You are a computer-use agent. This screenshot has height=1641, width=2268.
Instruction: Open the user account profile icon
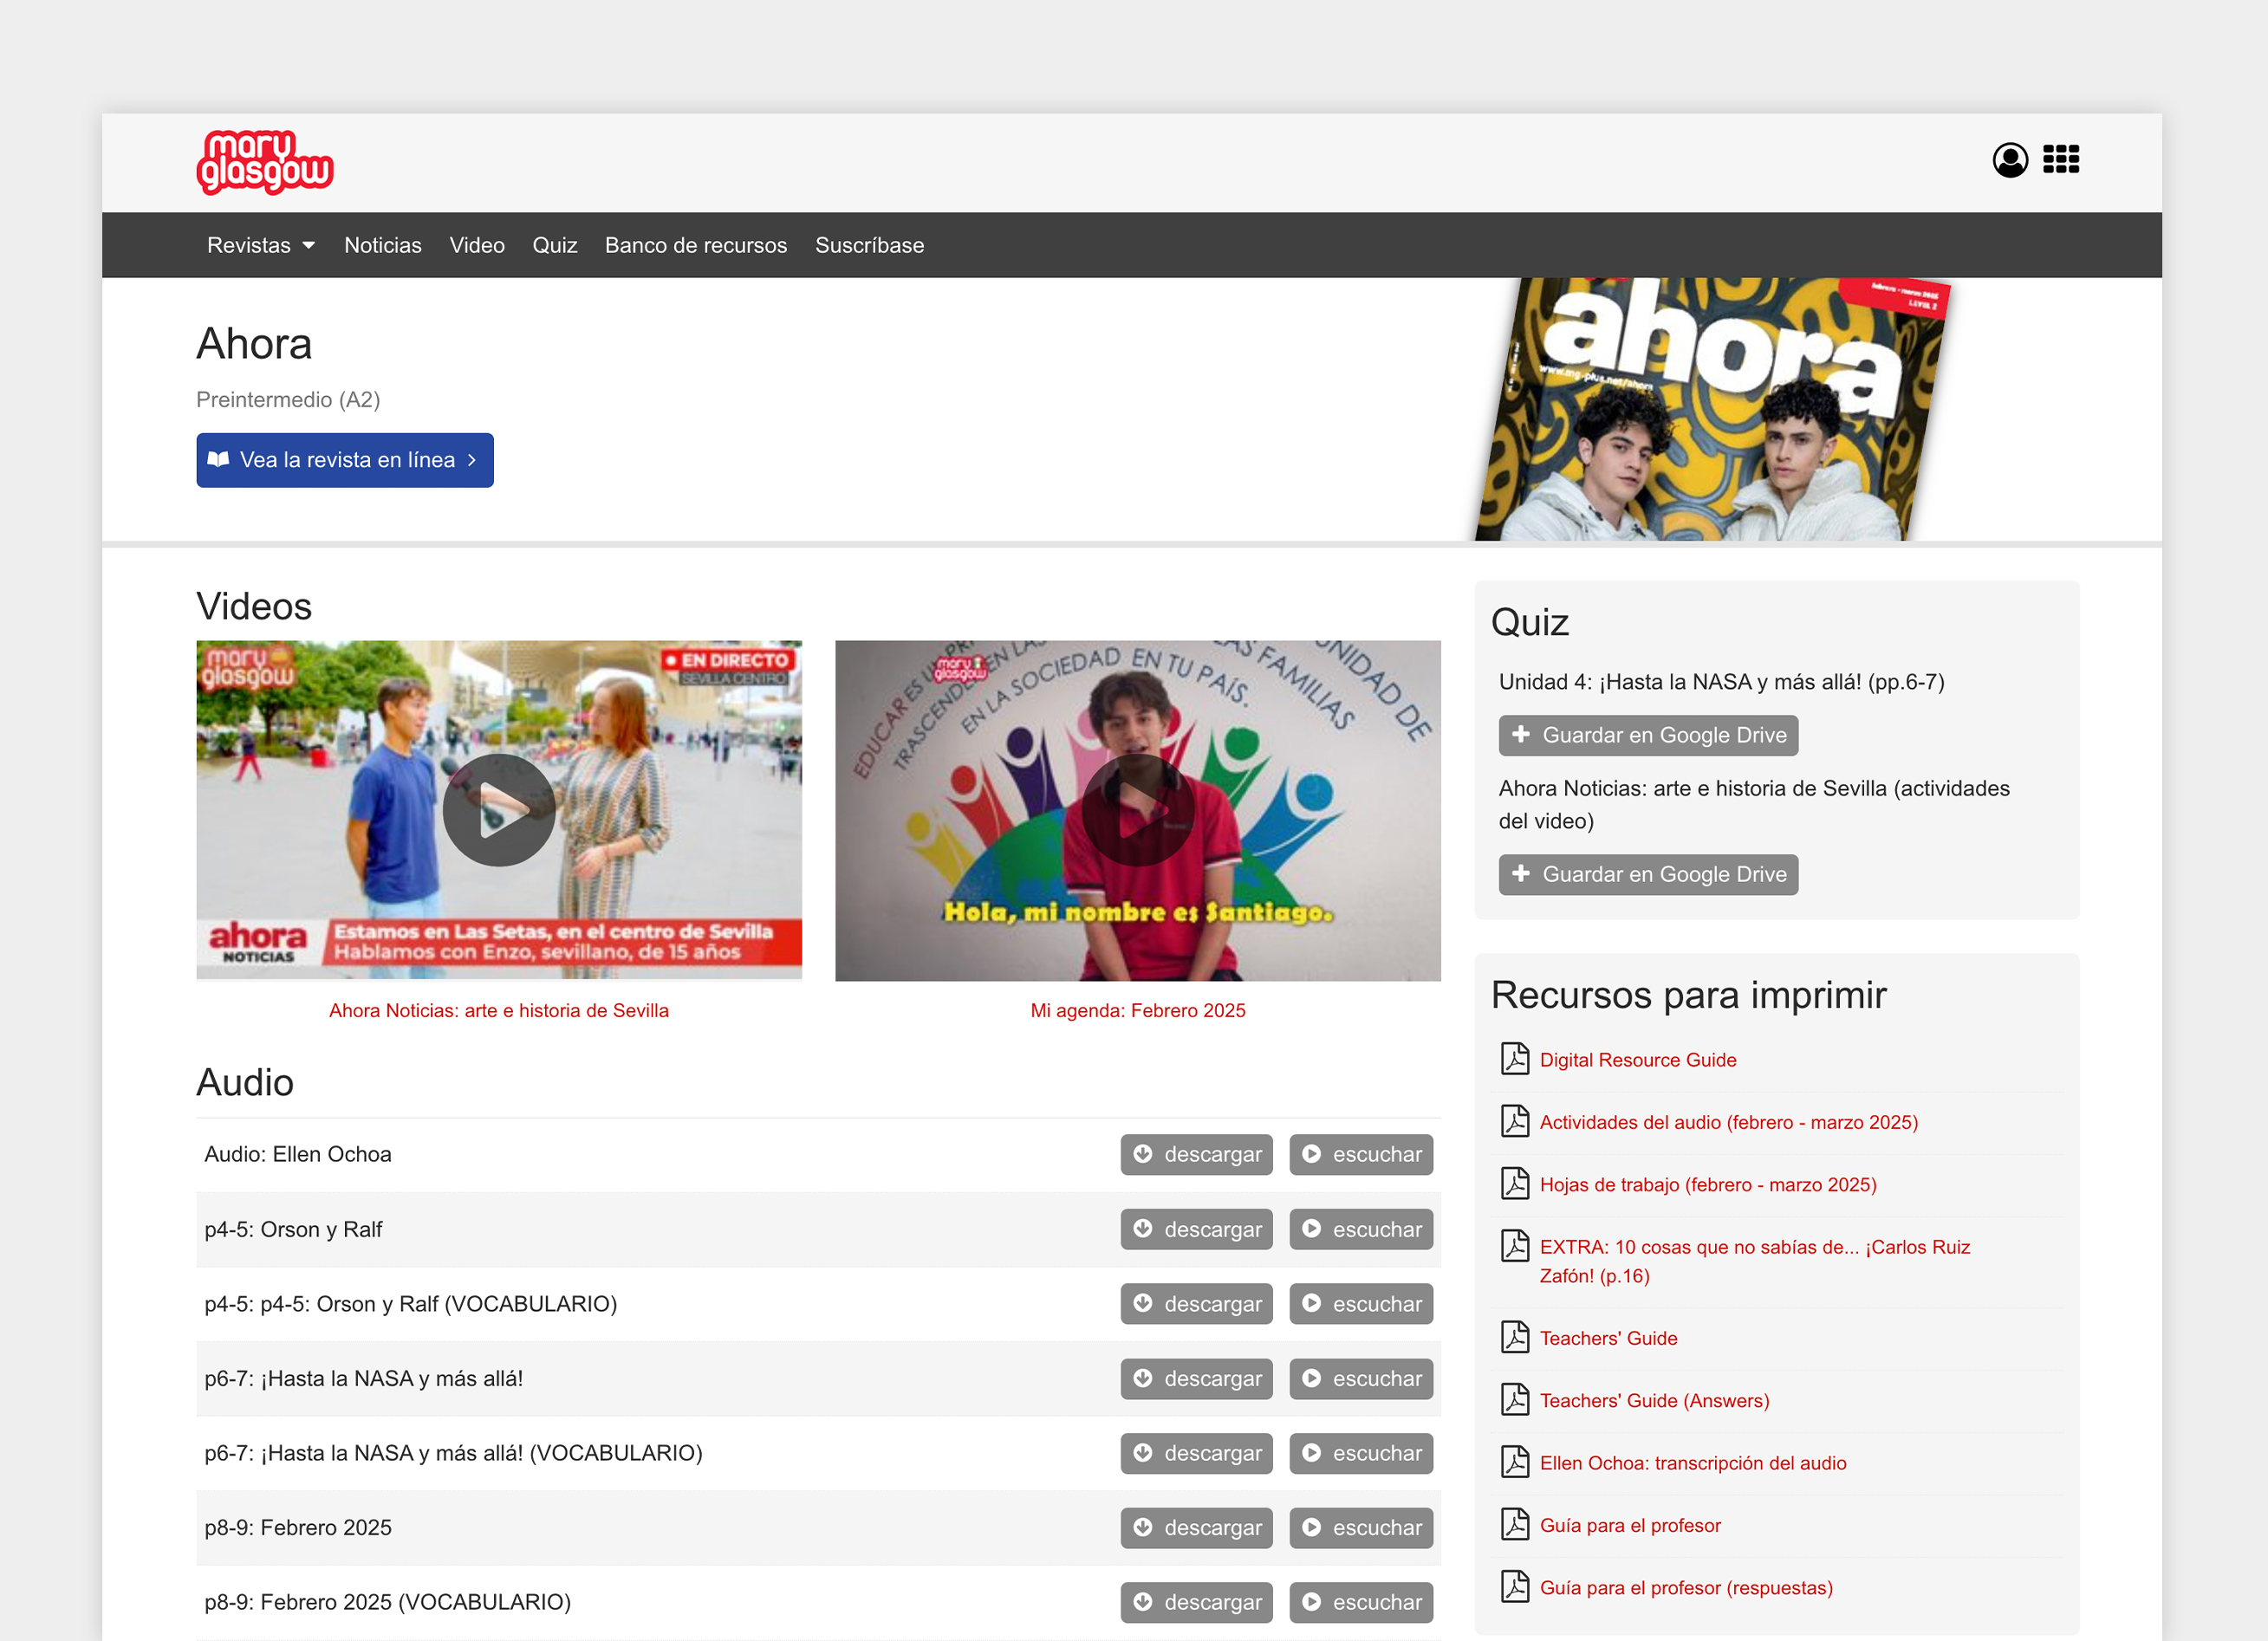pos(2009,160)
